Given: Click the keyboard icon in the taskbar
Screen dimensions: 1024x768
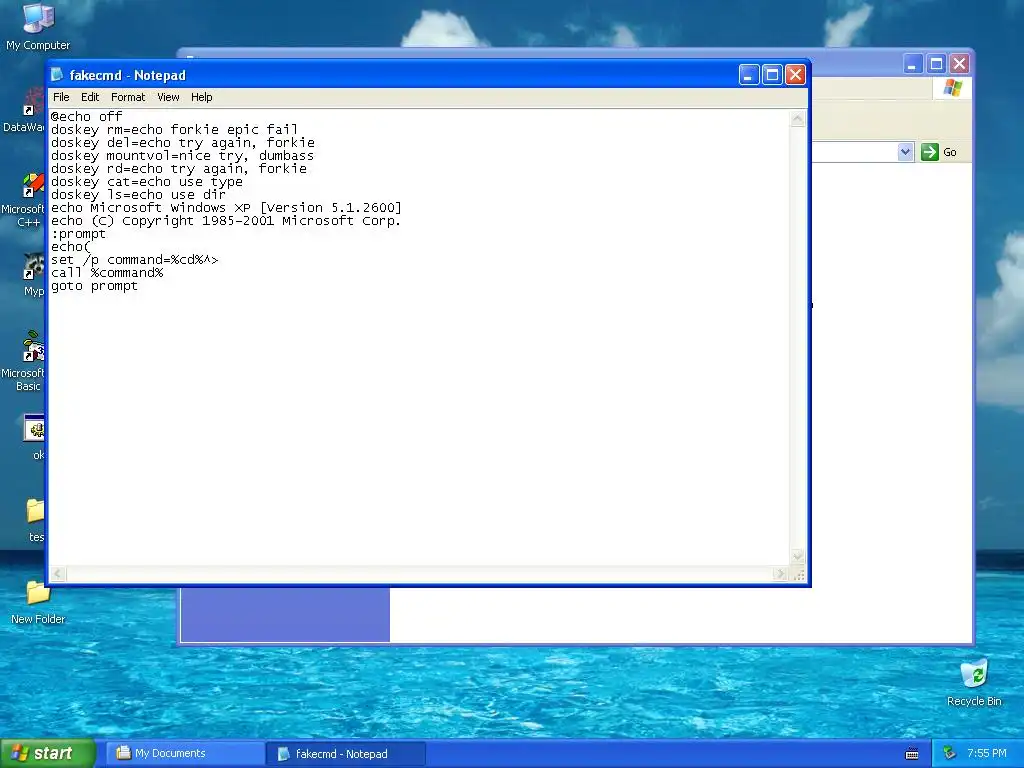Looking at the screenshot, I should point(912,754).
